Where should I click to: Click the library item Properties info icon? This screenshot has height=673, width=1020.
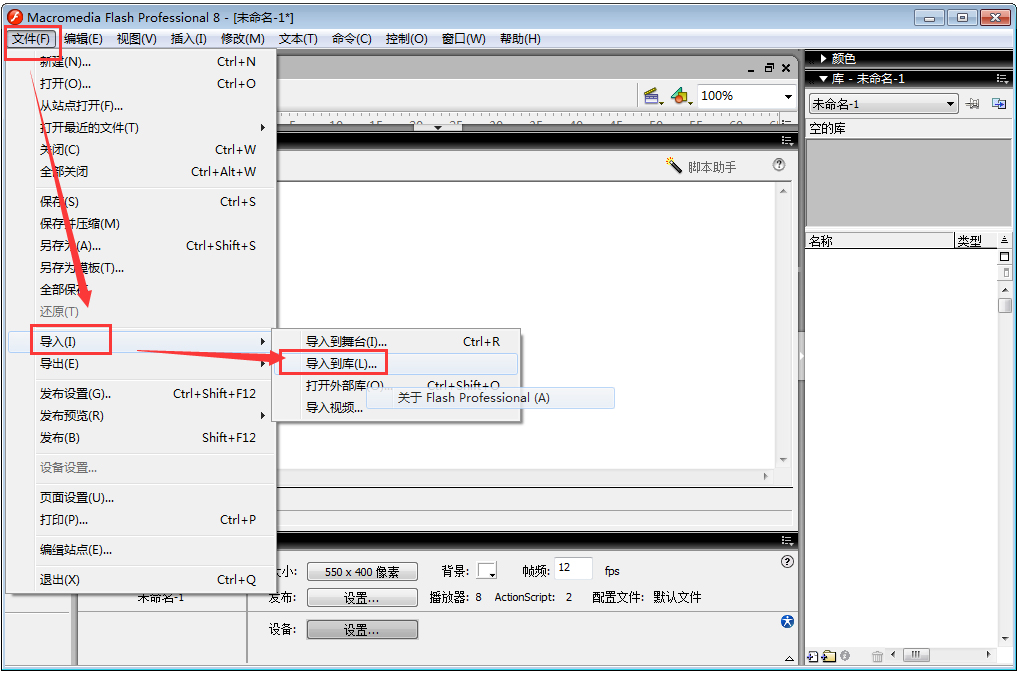pos(845,655)
